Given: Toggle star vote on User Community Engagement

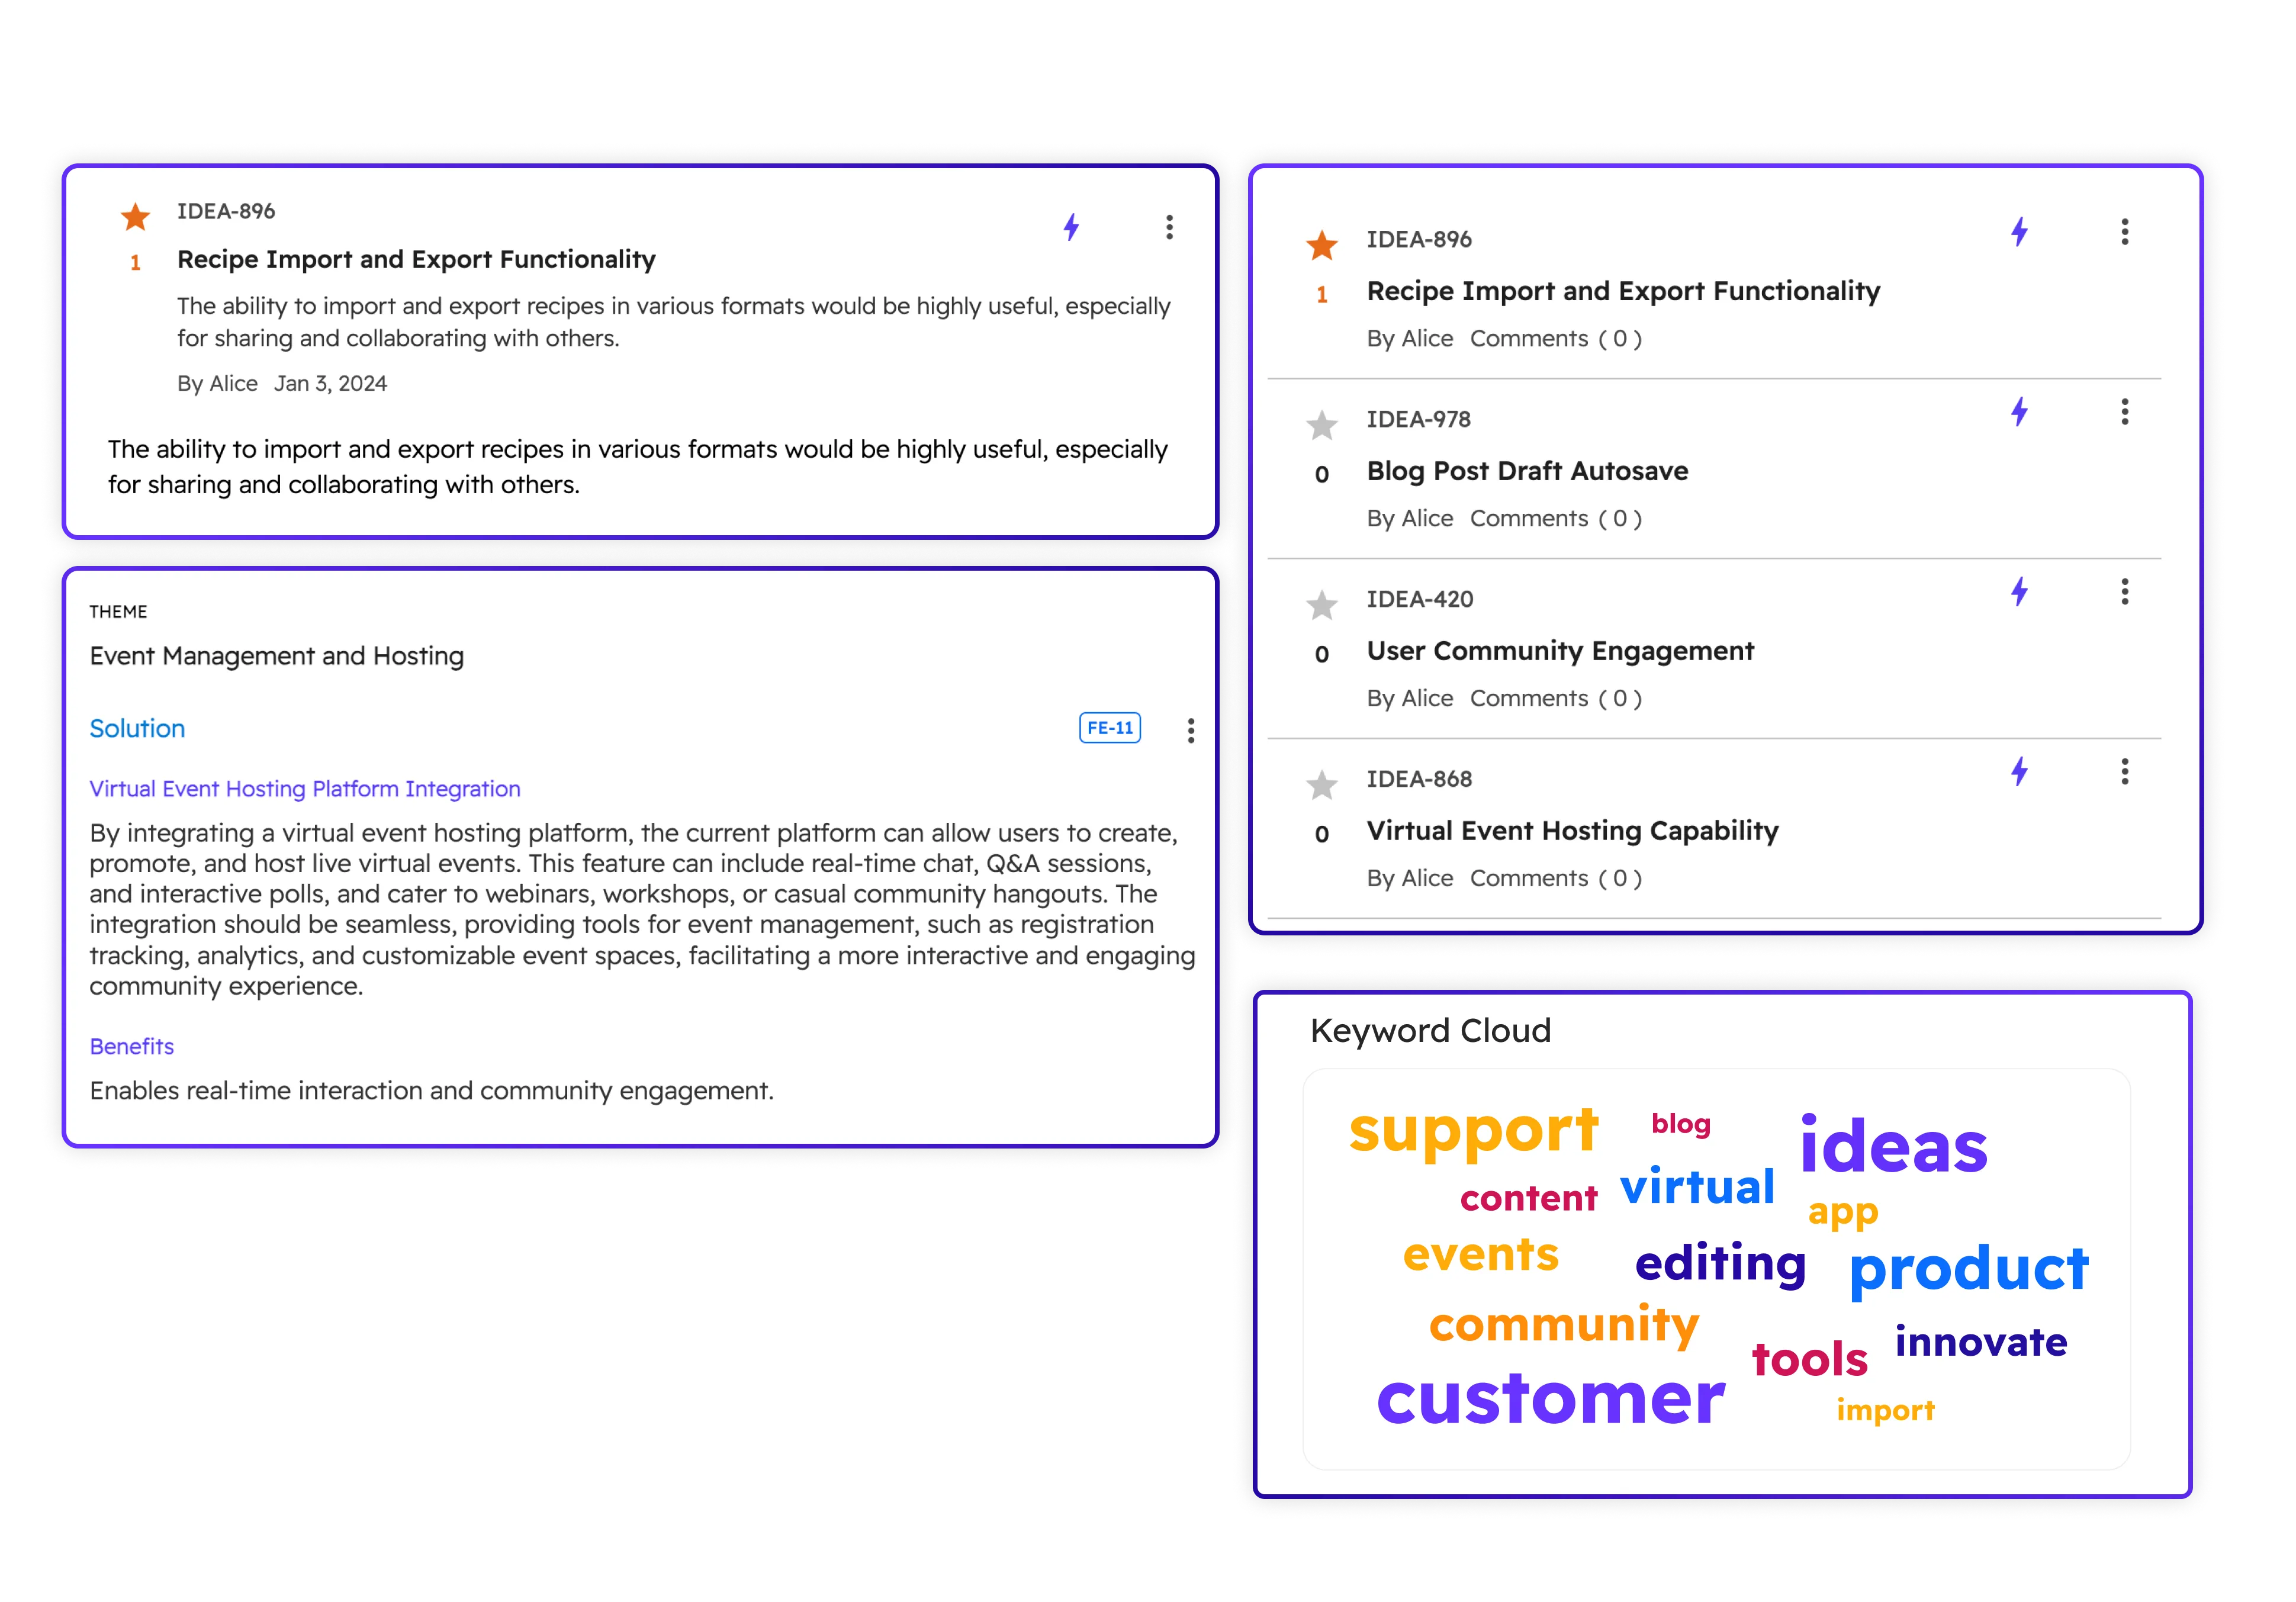Looking at the screenshot, I should point(1322,605).
